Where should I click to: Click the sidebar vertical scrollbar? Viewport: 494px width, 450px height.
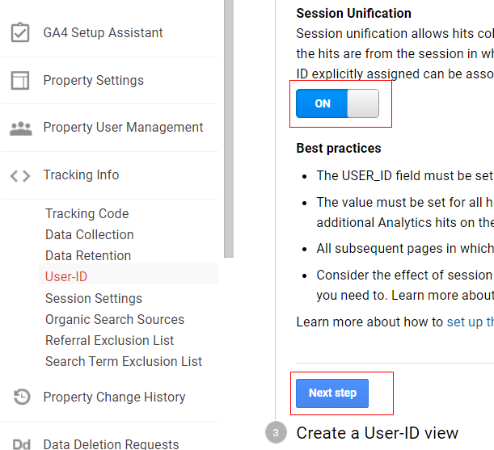229,129
